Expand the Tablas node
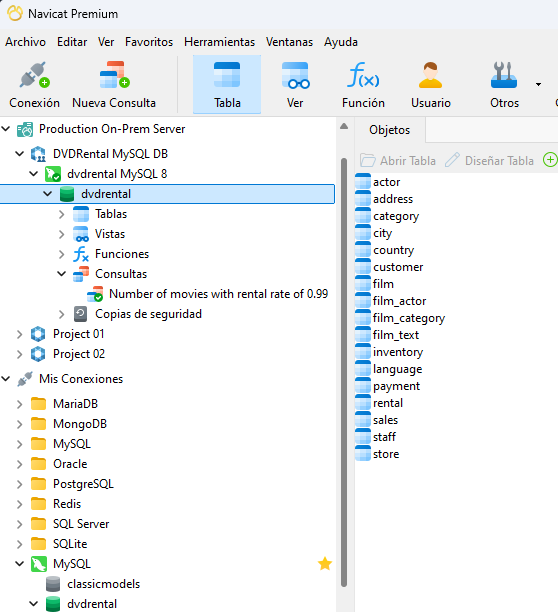The width and height of the screenshot is (558, 612). (x=61, y=214)
